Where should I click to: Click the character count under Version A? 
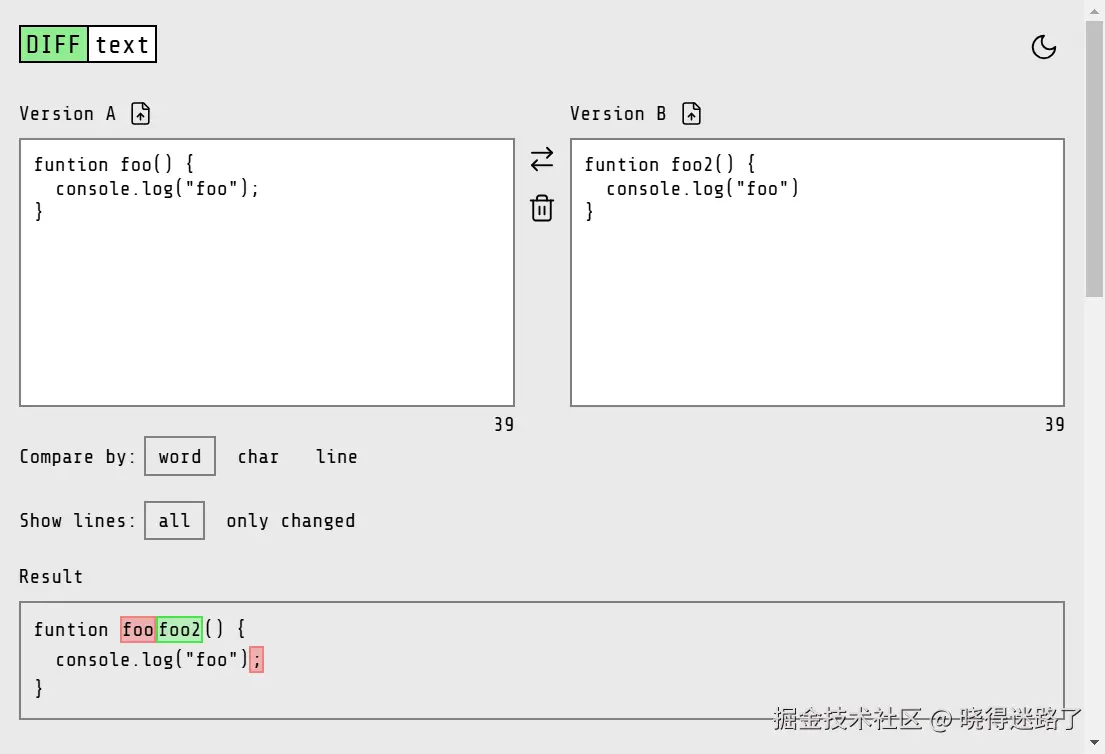(504, 424)
